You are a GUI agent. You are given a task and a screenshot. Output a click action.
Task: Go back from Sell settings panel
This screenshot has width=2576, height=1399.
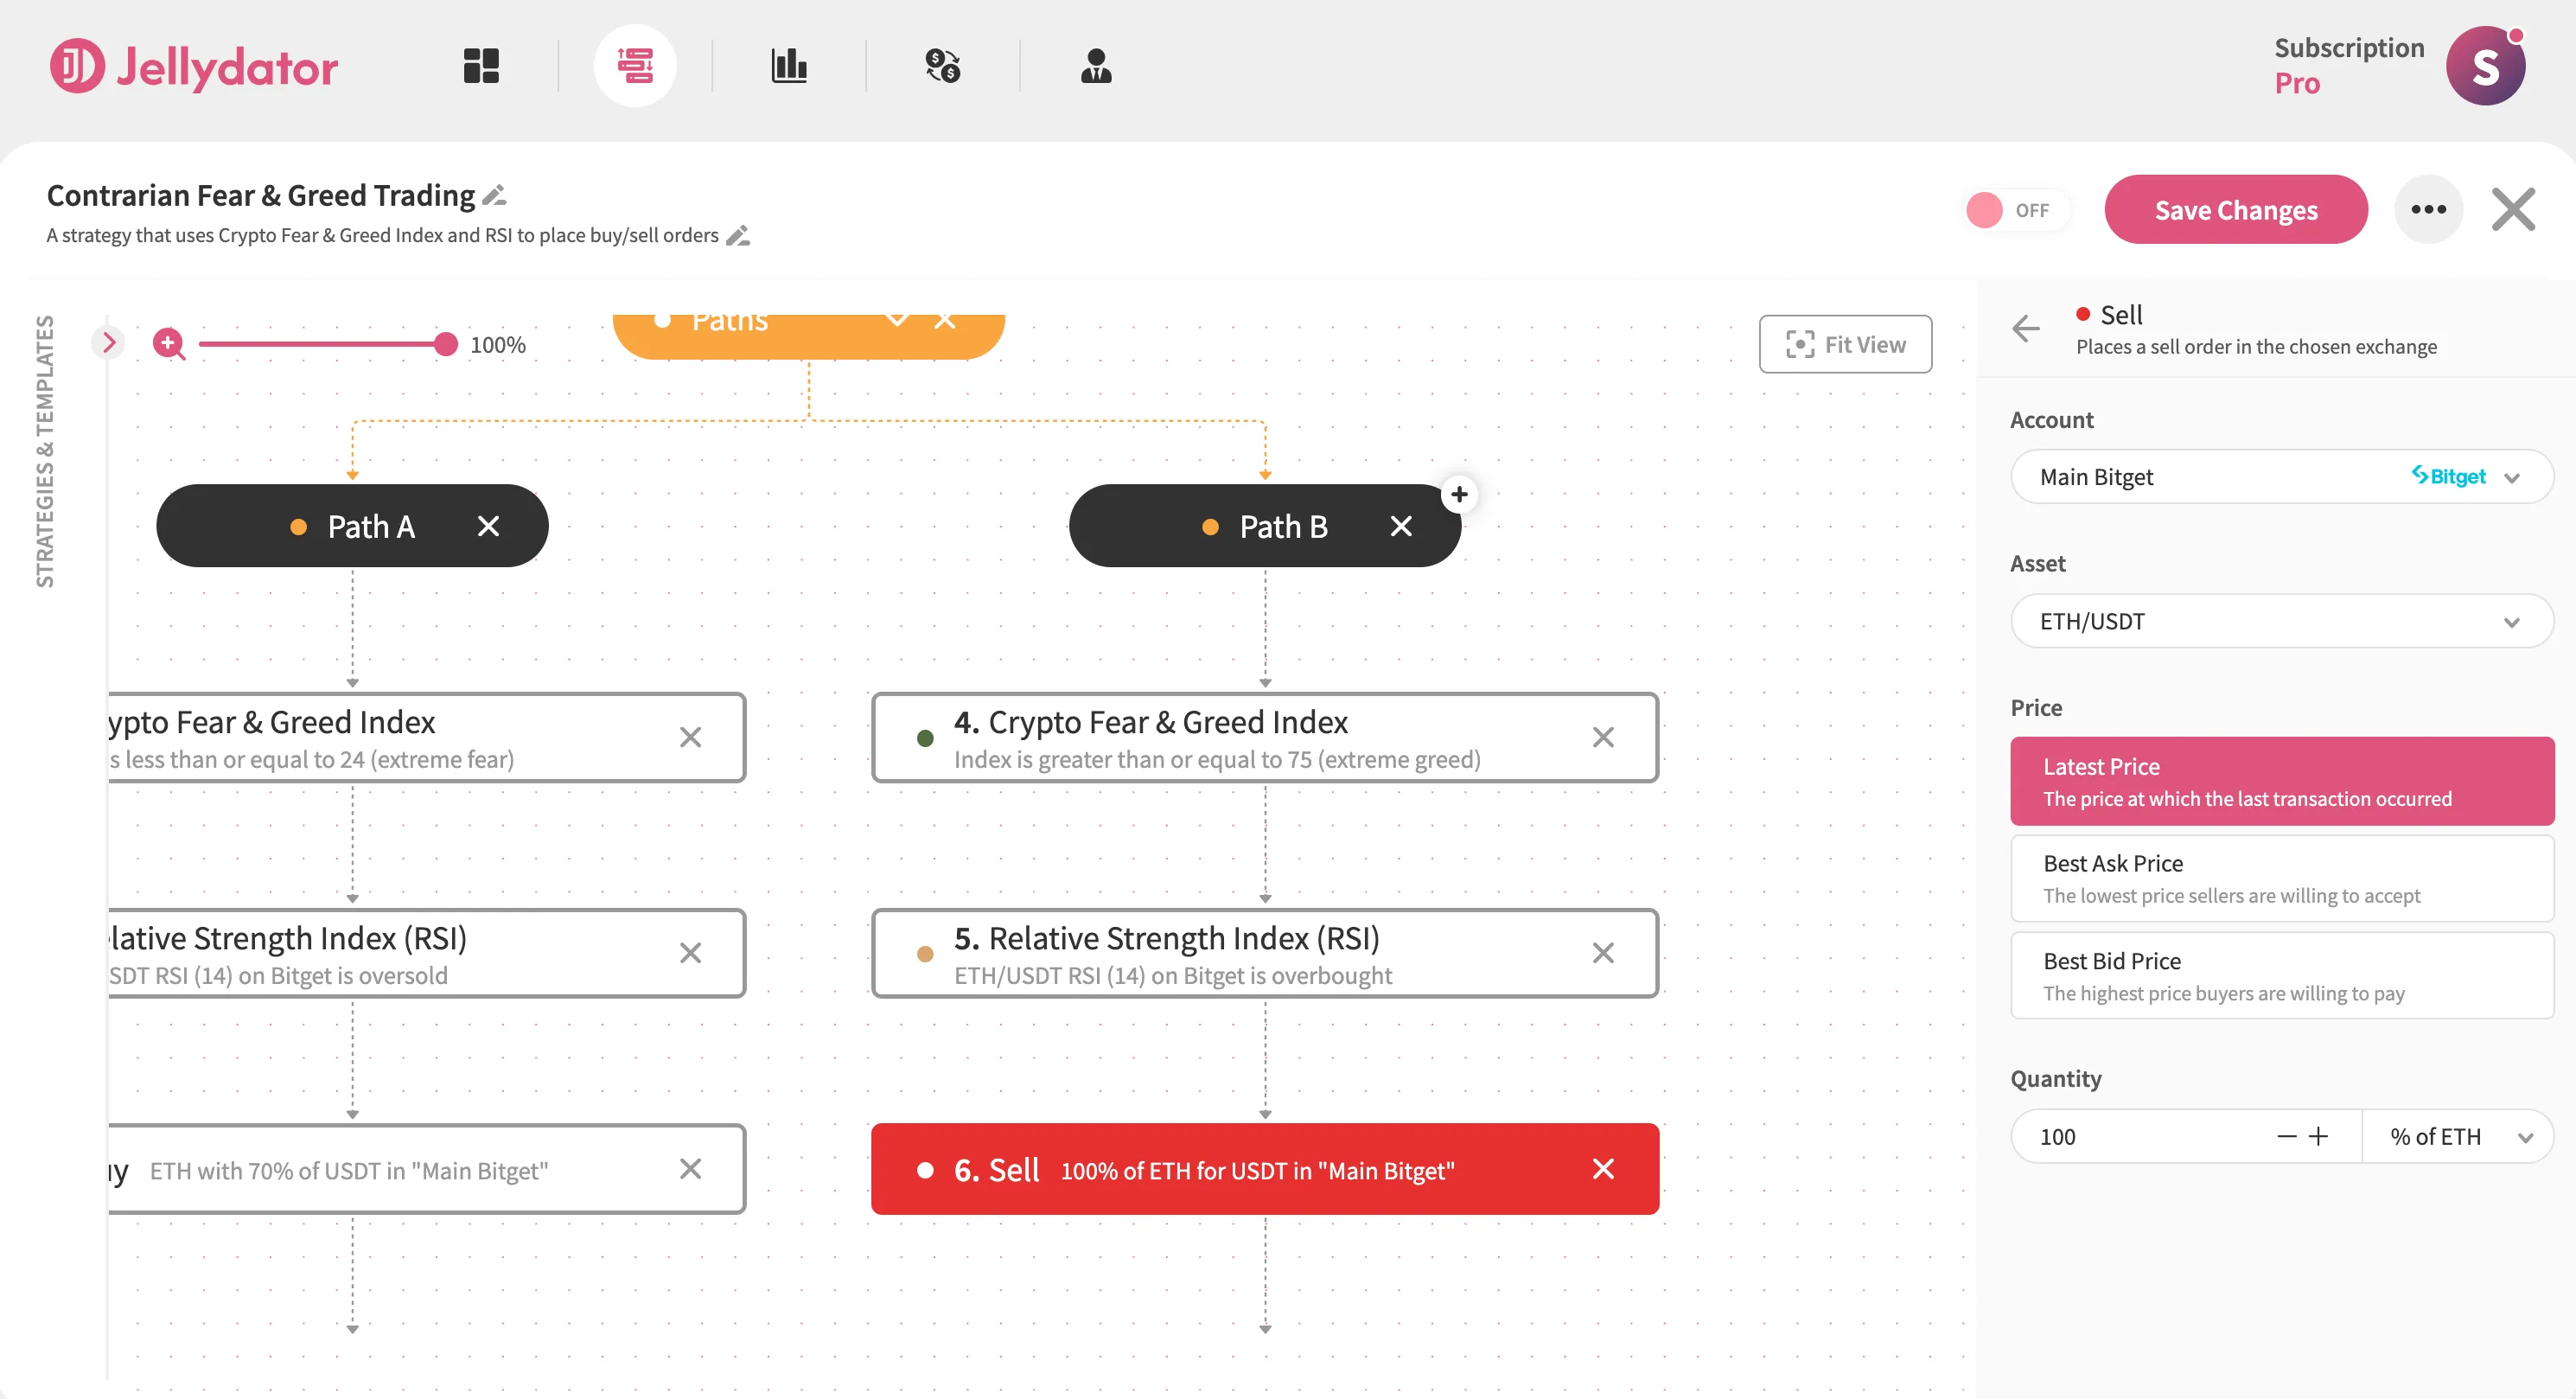2025,328
